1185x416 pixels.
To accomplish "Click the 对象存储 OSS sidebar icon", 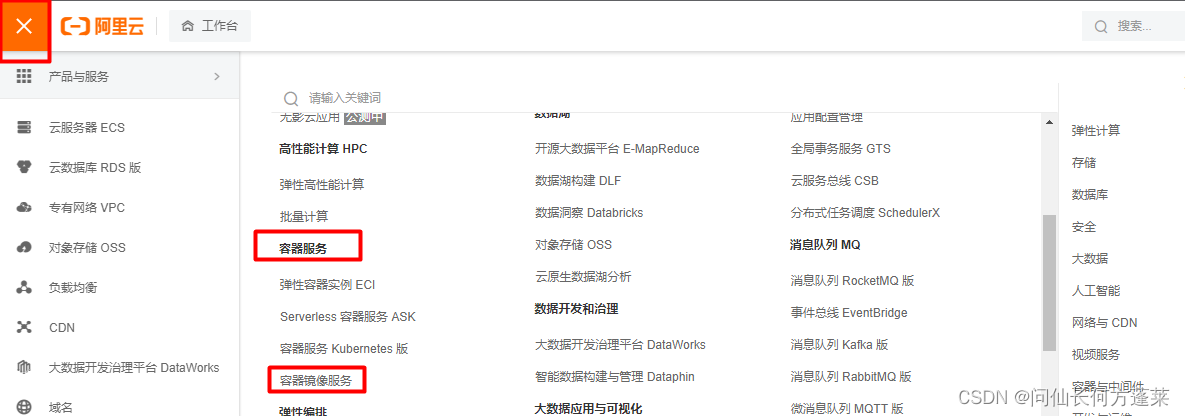I will [x=24, y=247].
